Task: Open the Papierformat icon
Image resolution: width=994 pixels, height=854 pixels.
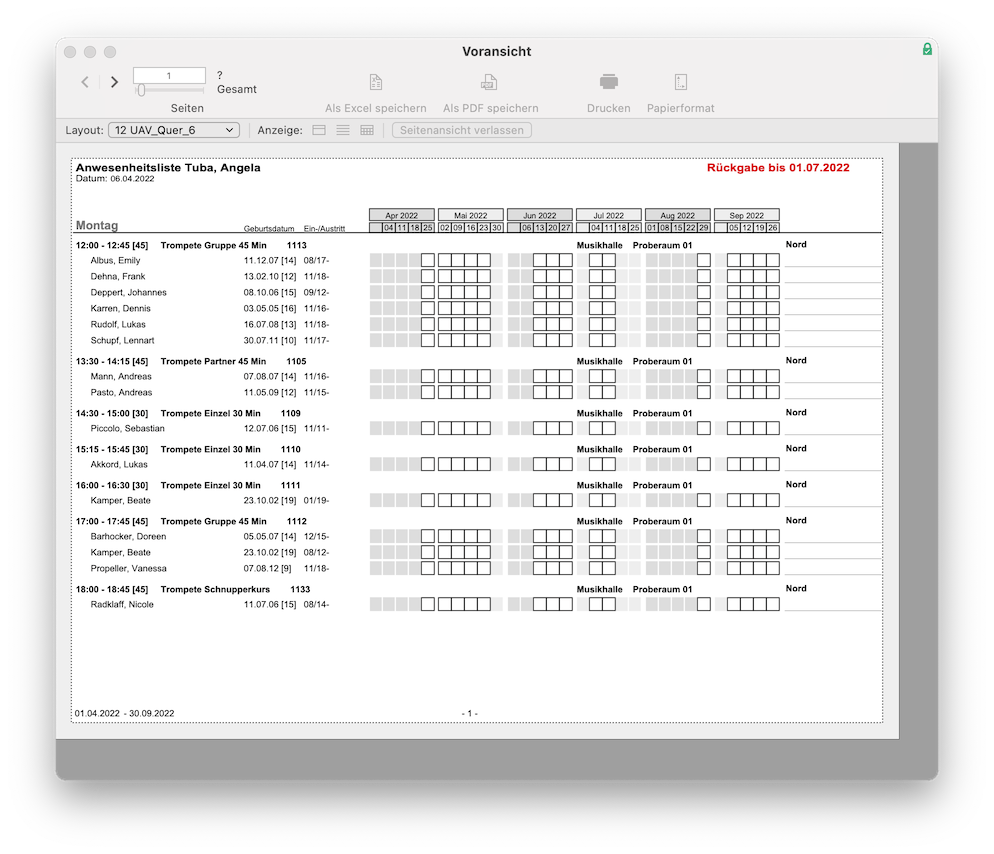Action: [x=680, y=82]
